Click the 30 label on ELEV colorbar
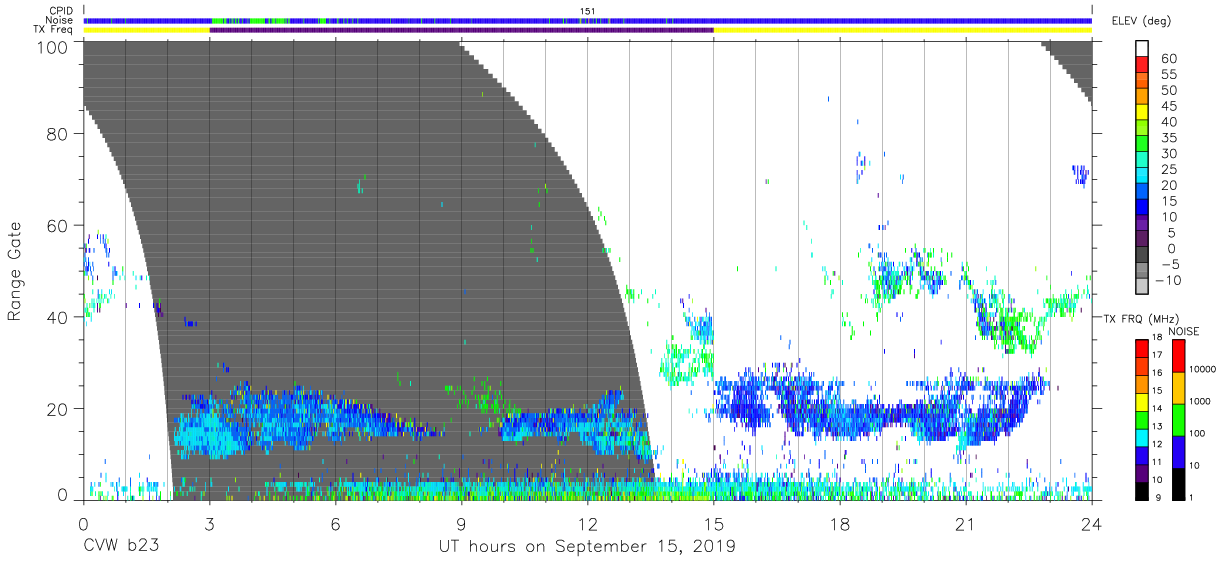Image resolution: width=1228 pixels, height=567 pixels. click(x=1168, y=153)
